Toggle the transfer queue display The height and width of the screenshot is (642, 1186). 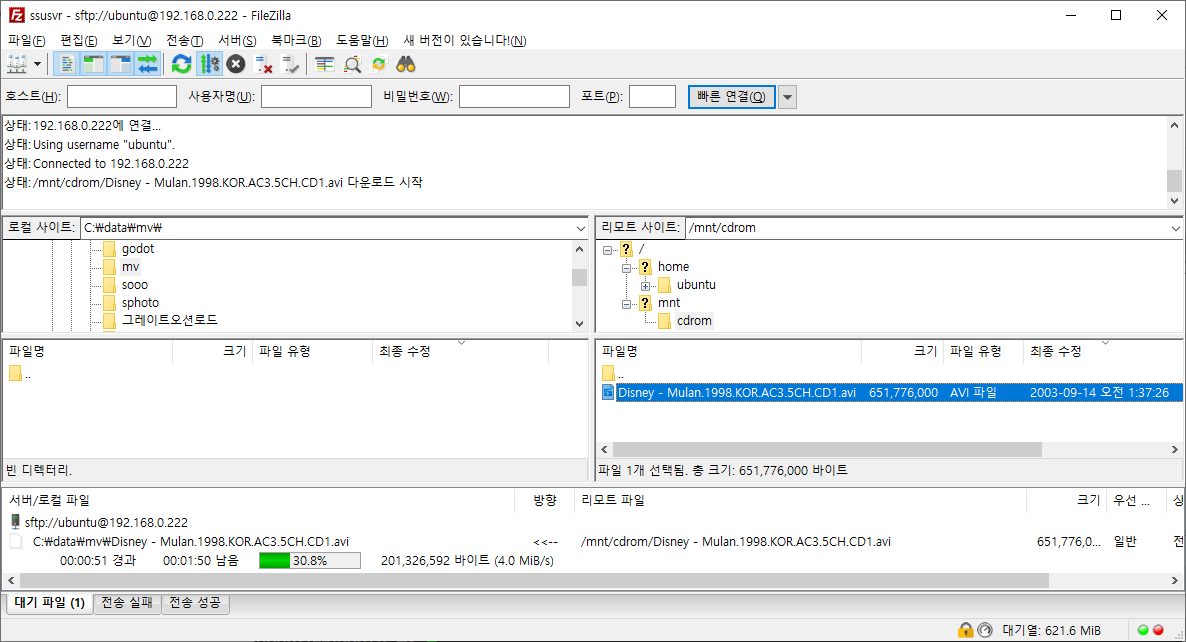(147, 64)
